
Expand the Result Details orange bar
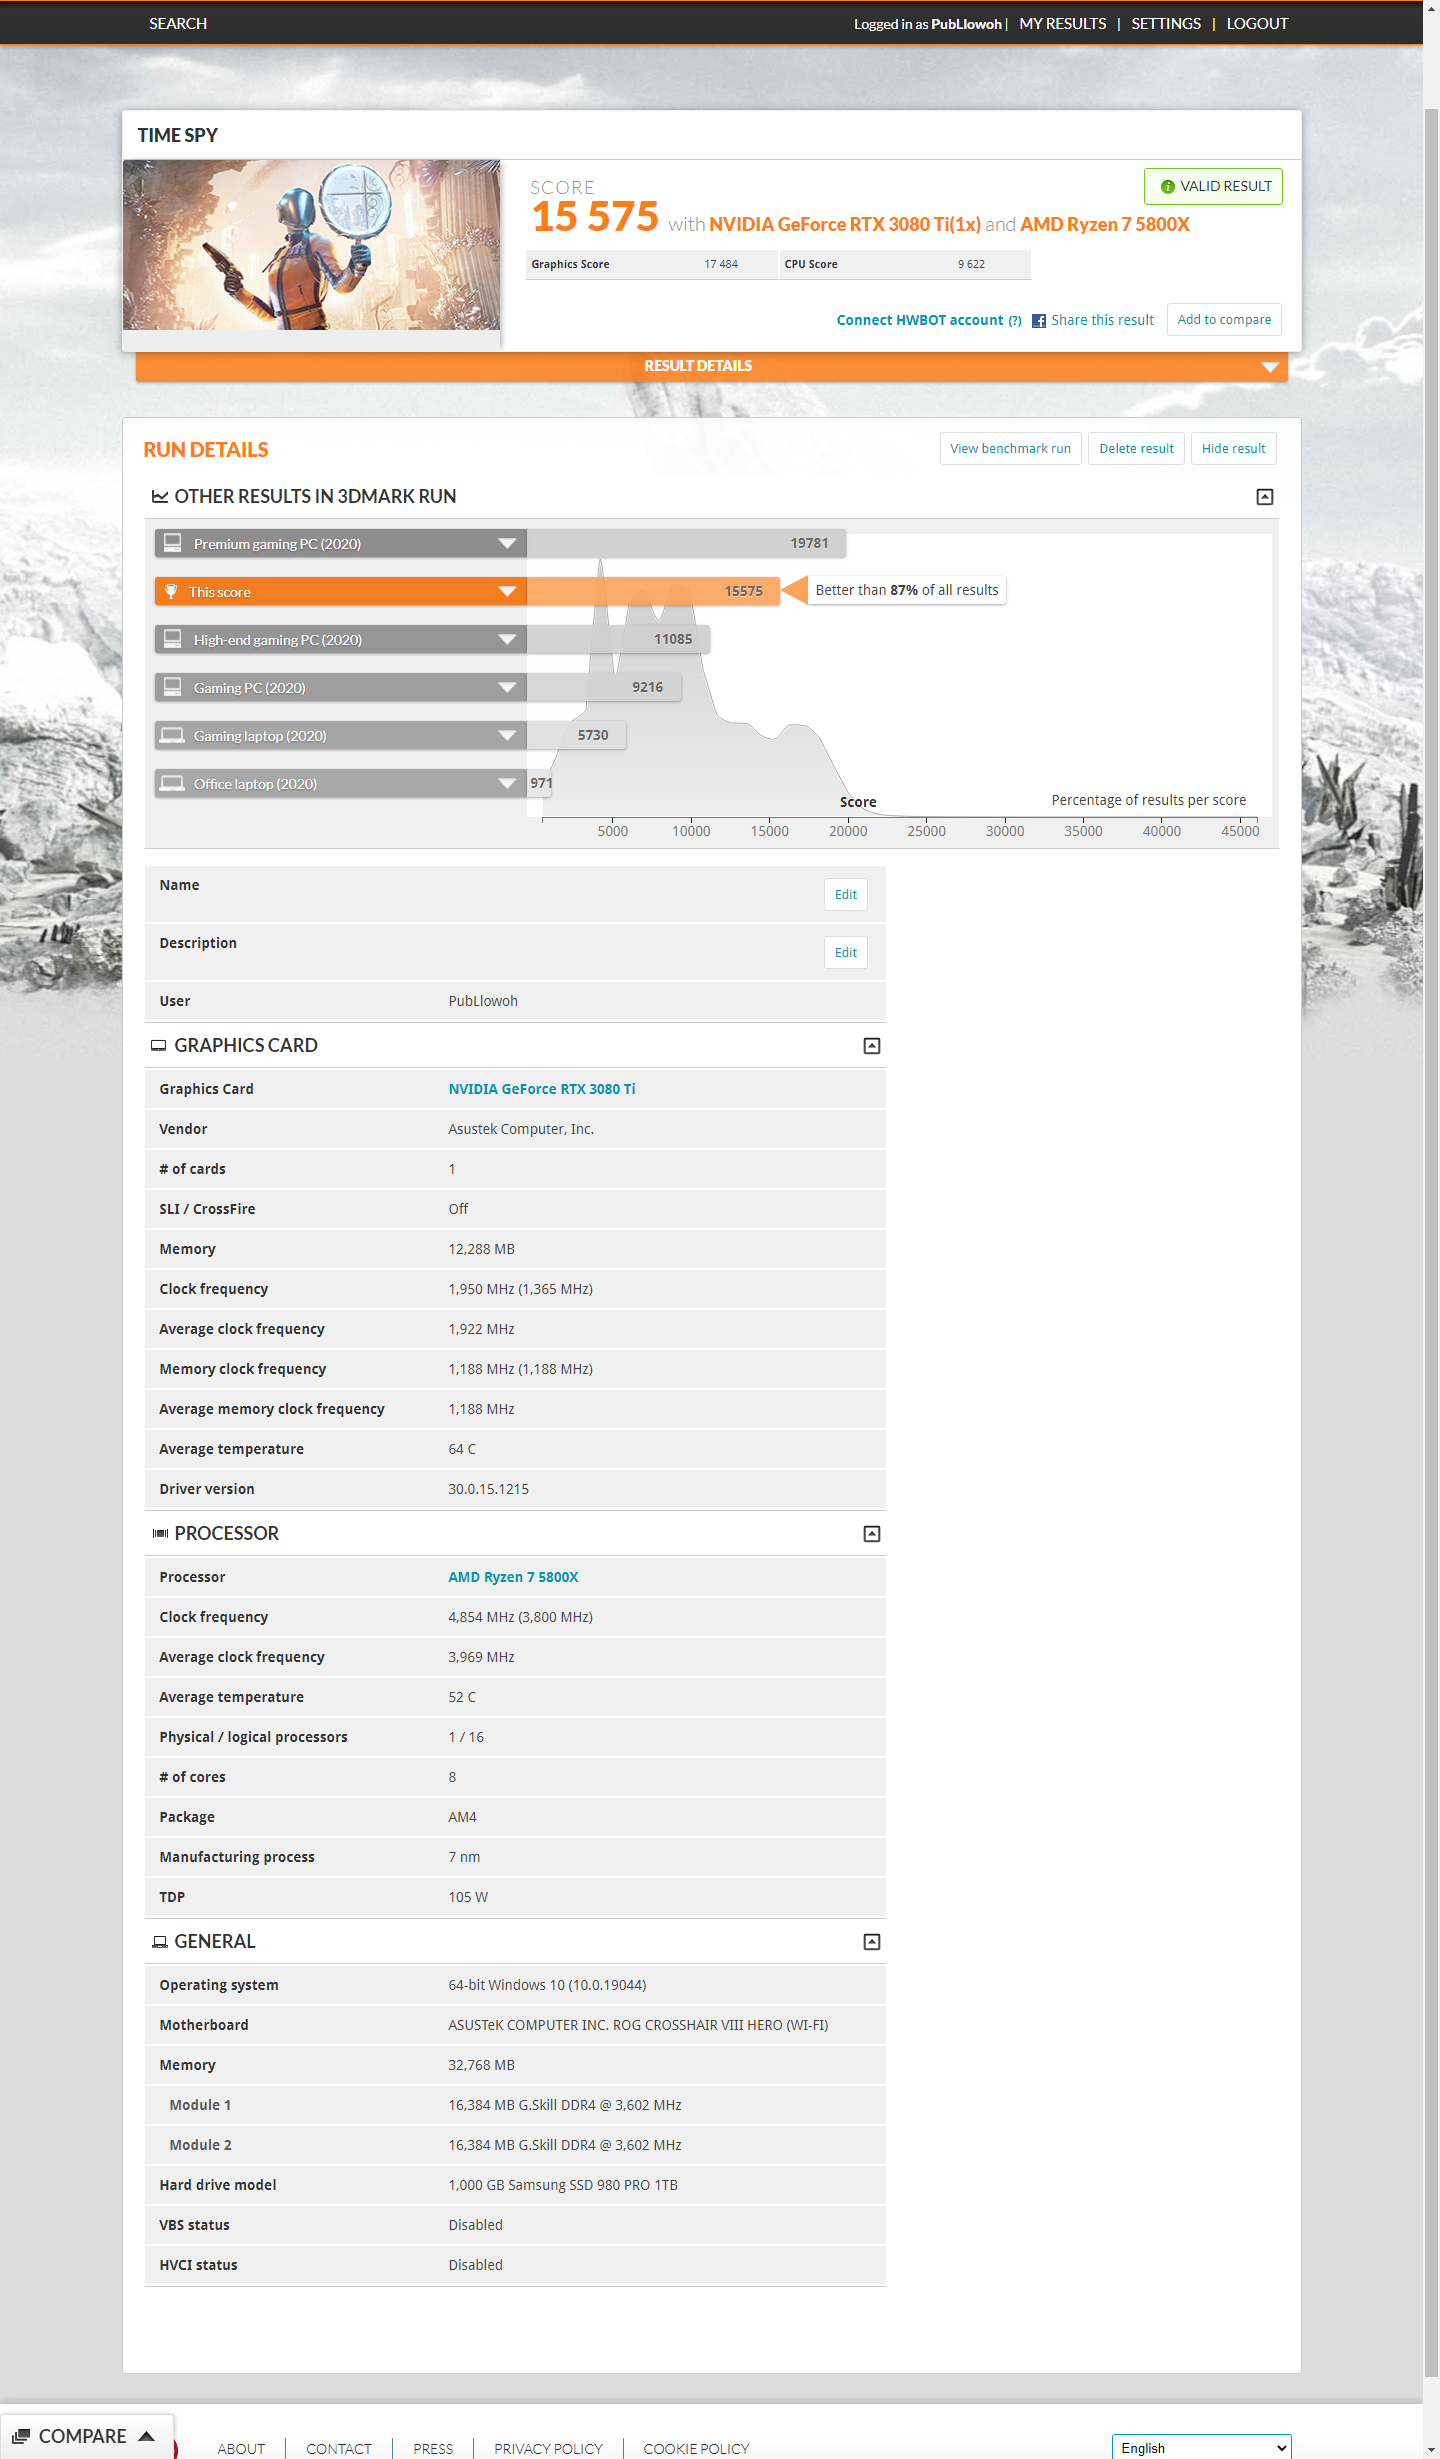point(712,366)
